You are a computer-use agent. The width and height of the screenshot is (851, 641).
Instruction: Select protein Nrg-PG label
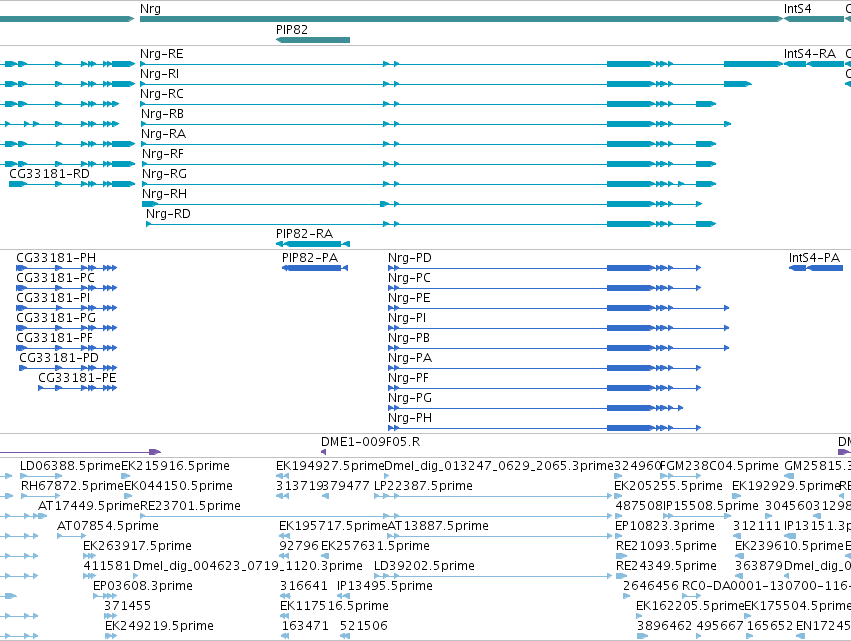(410, 398)
